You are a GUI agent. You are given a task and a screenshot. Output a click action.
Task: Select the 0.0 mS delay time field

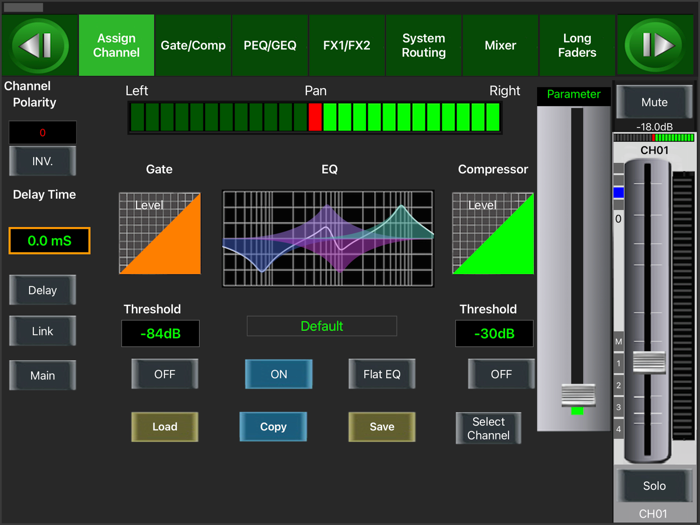(50, 241)
